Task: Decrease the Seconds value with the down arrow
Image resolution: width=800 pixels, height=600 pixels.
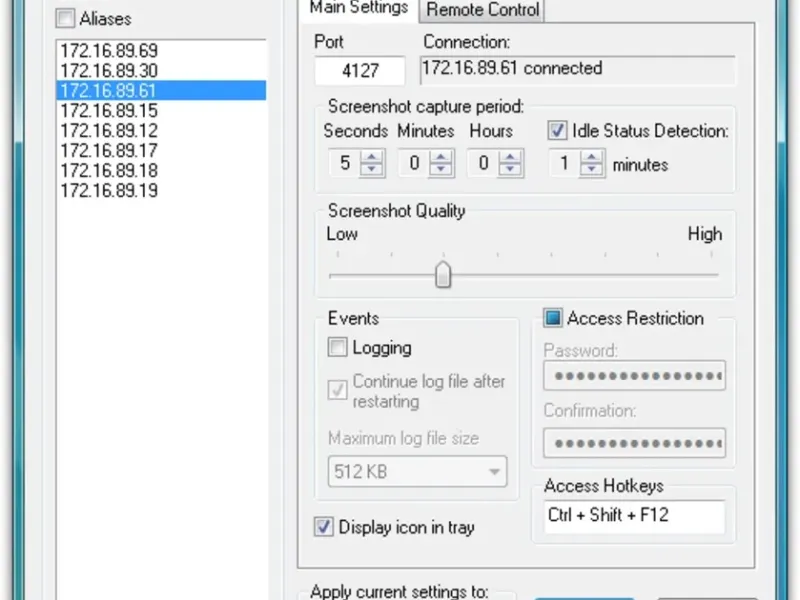Action: click(x=372, y=169)
